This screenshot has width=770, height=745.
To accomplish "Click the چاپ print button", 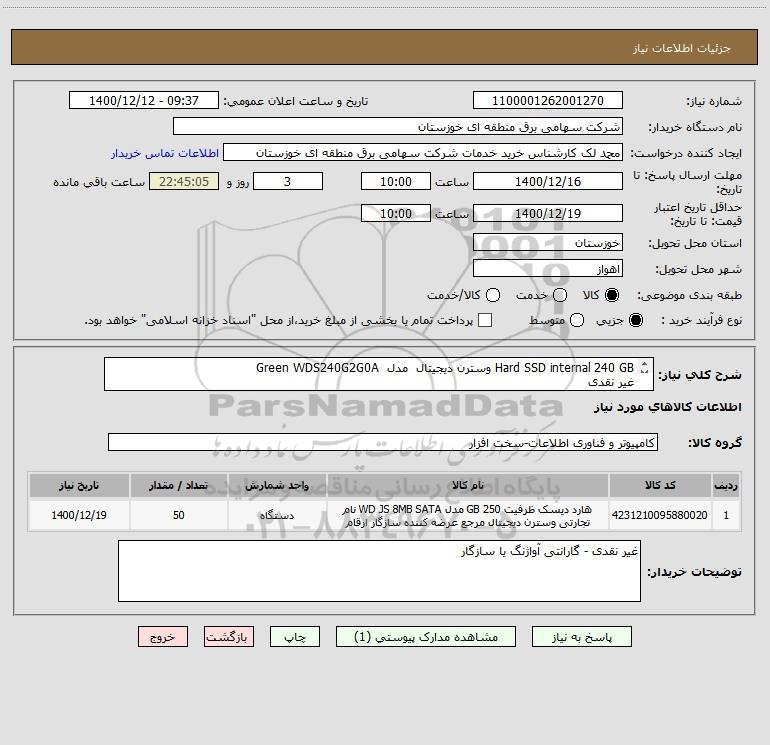I will [x=295, y=637].
